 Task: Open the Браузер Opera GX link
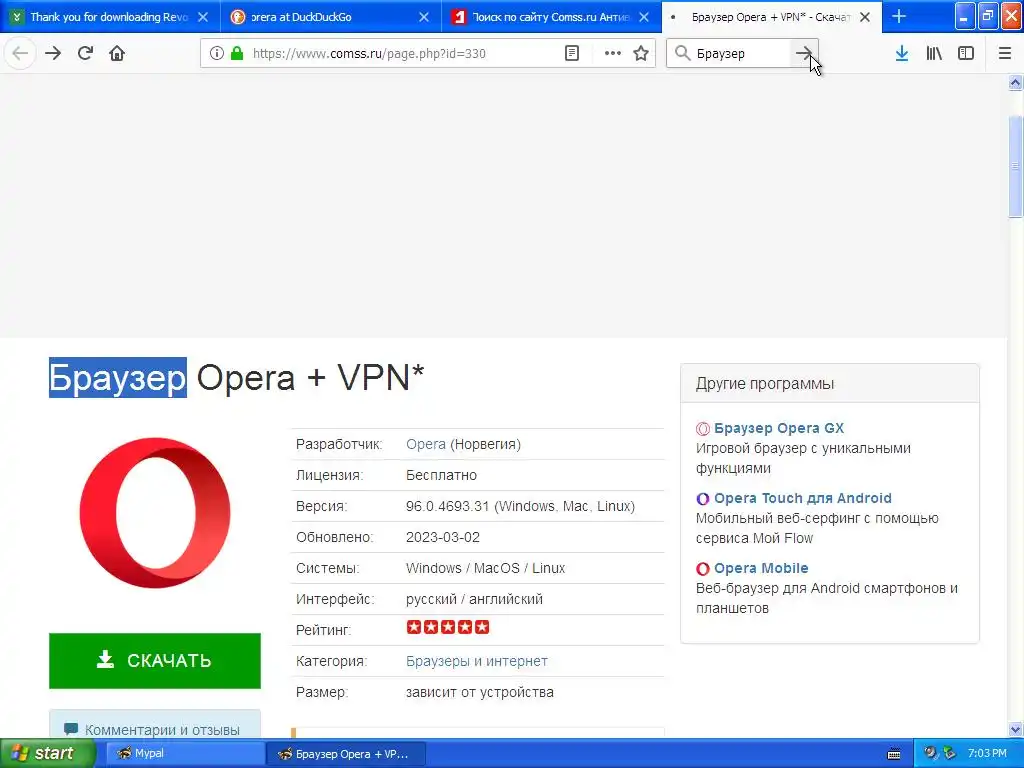click(778, 428)
